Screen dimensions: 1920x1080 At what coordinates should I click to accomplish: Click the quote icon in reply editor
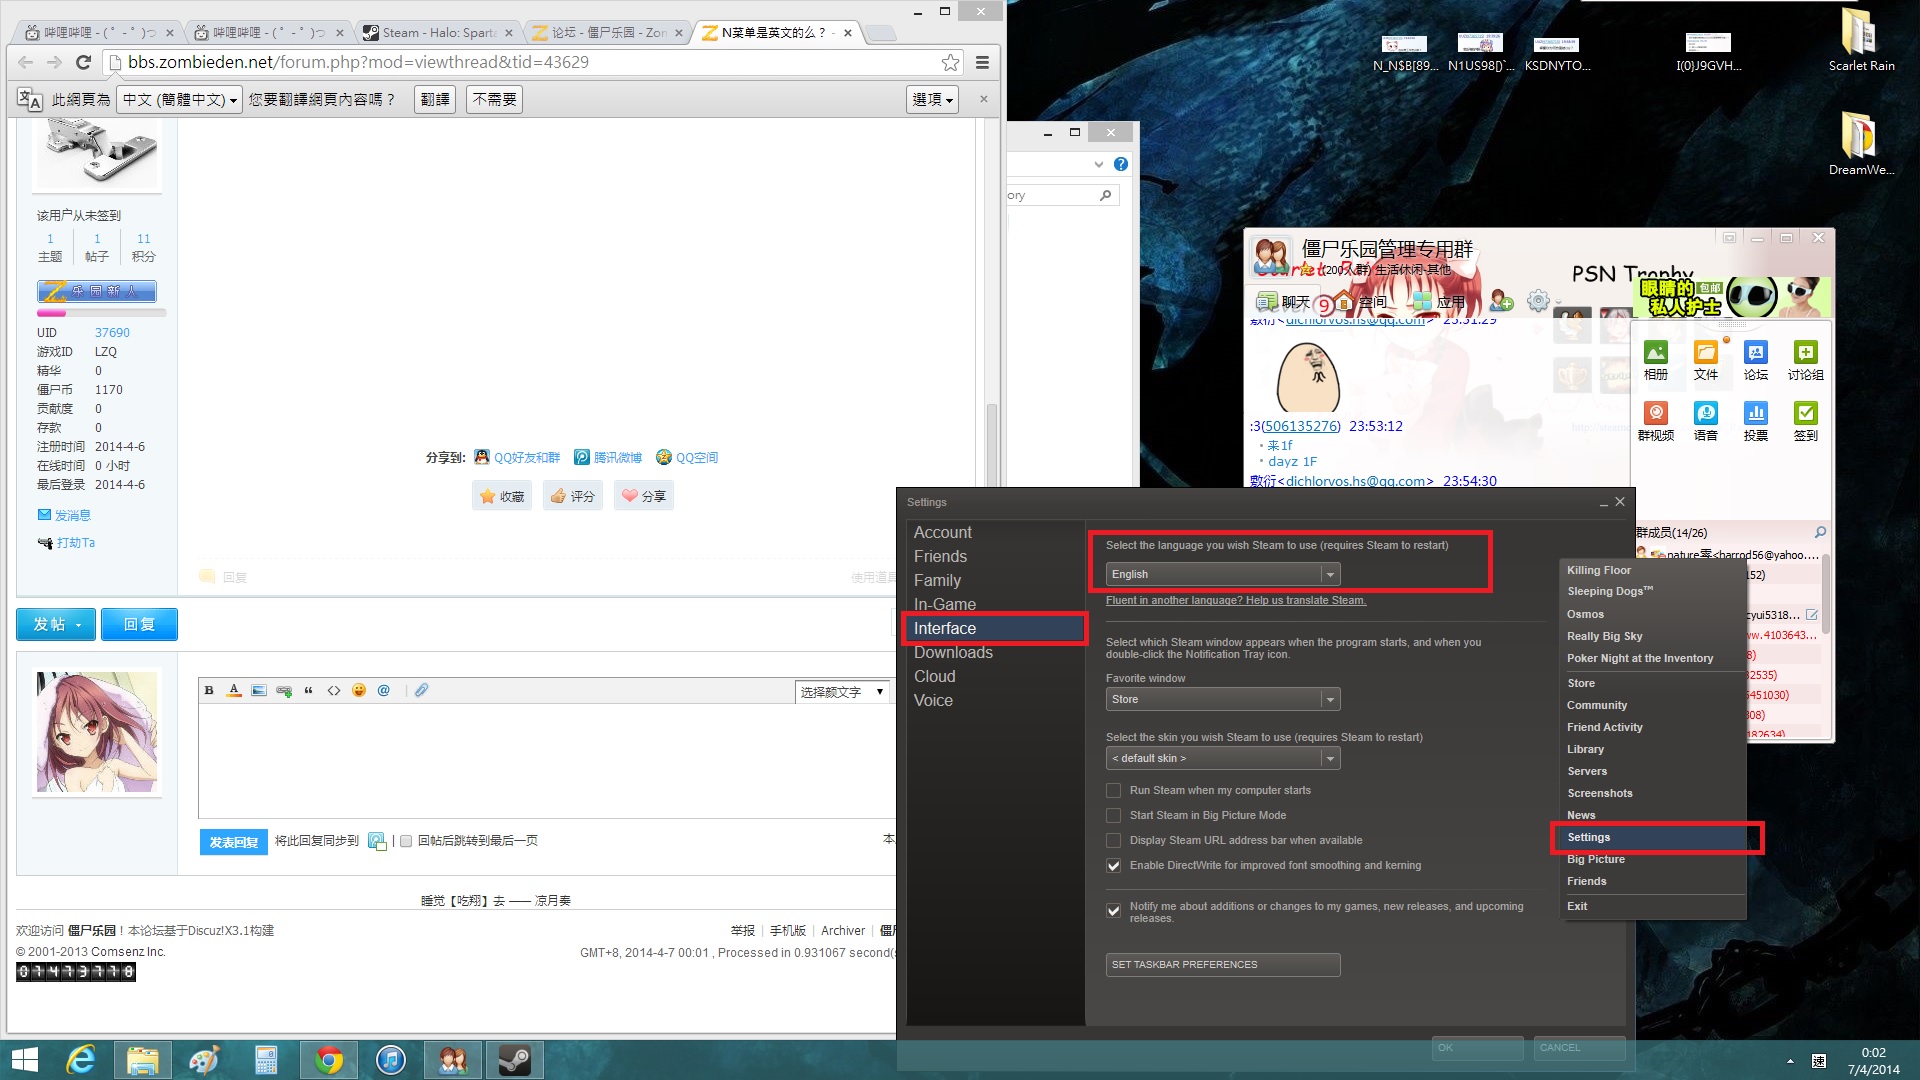(x=309, y=690)
